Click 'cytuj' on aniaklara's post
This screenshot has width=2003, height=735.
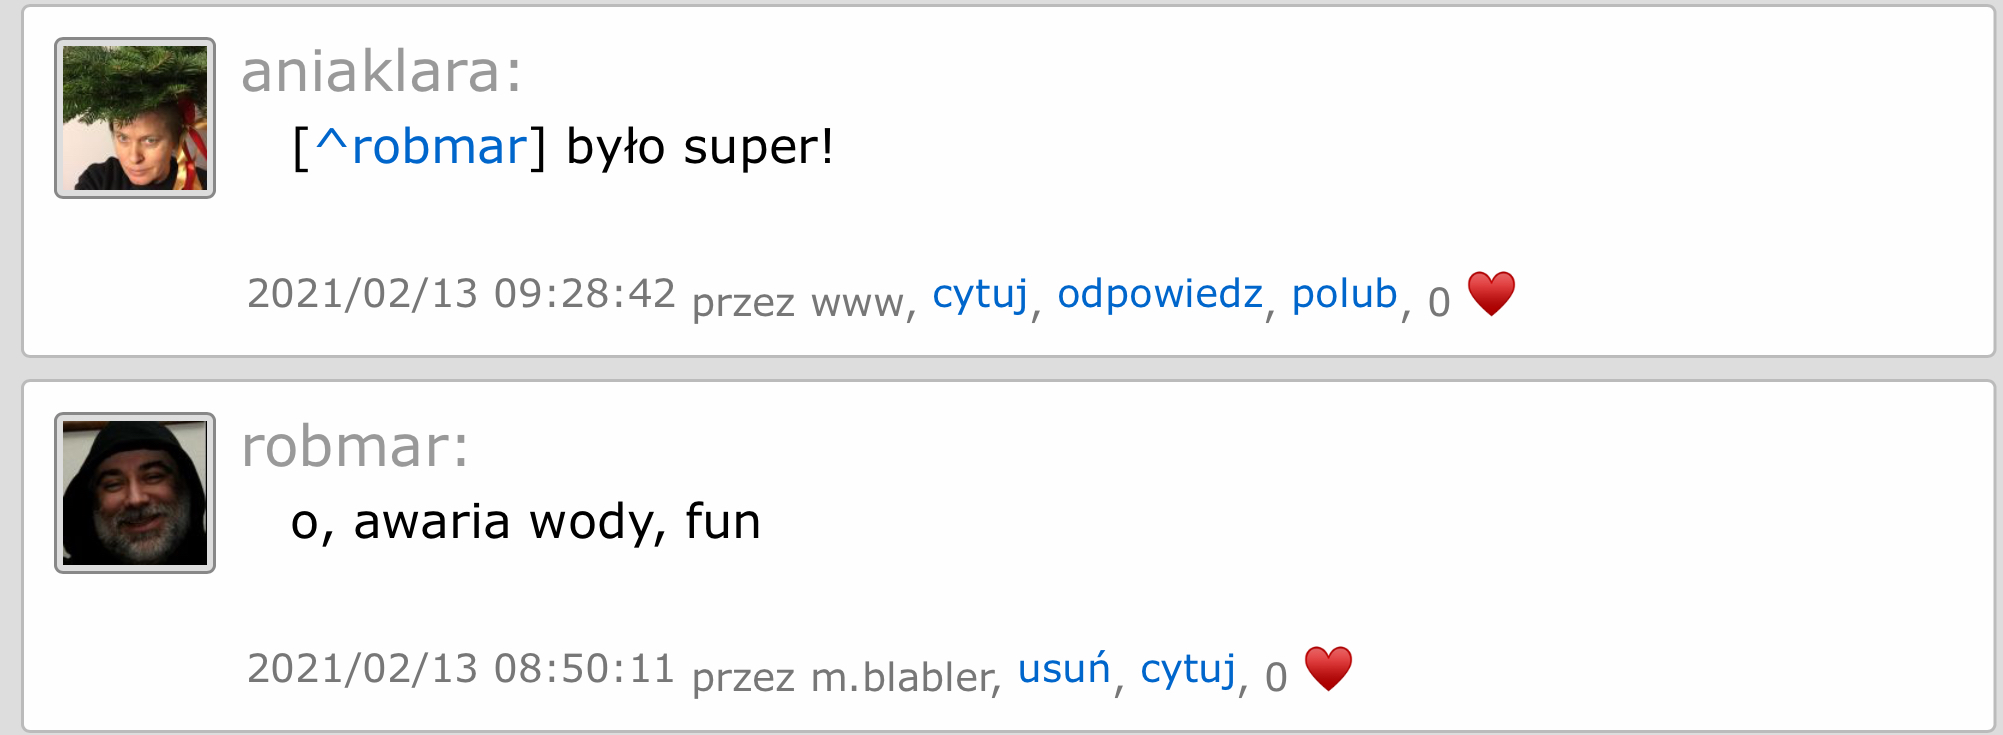pyautogui.click(x=980, y=294)
